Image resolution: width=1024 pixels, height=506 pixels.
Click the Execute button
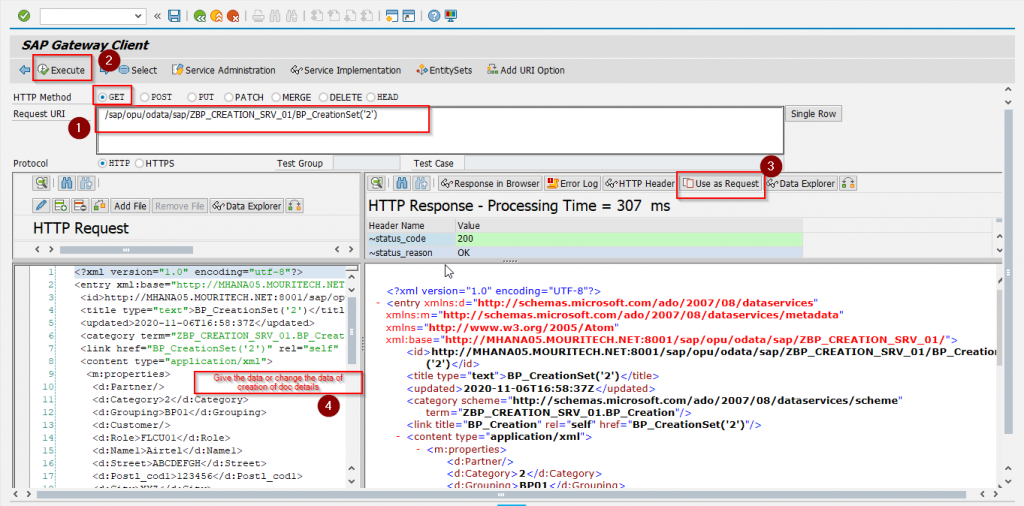click(62, 70)
